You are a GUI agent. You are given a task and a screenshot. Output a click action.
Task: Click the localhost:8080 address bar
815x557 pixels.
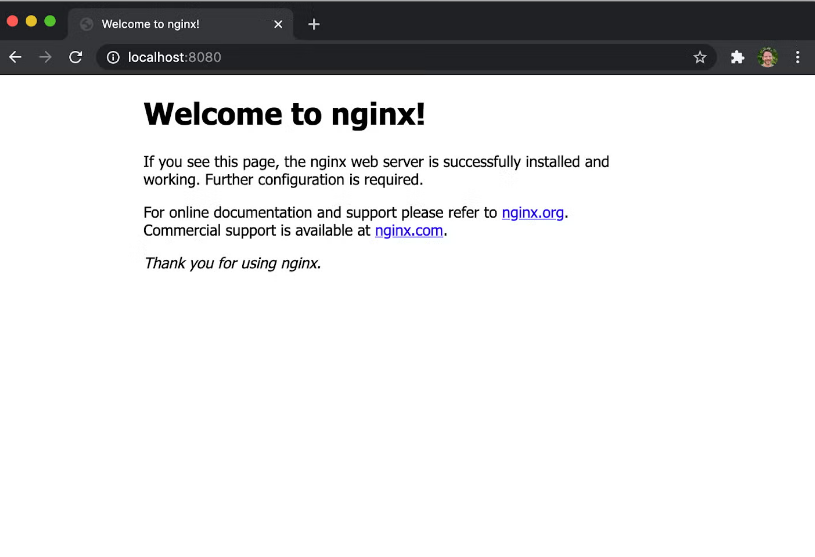pyautogui.click(x=406, y=57)
